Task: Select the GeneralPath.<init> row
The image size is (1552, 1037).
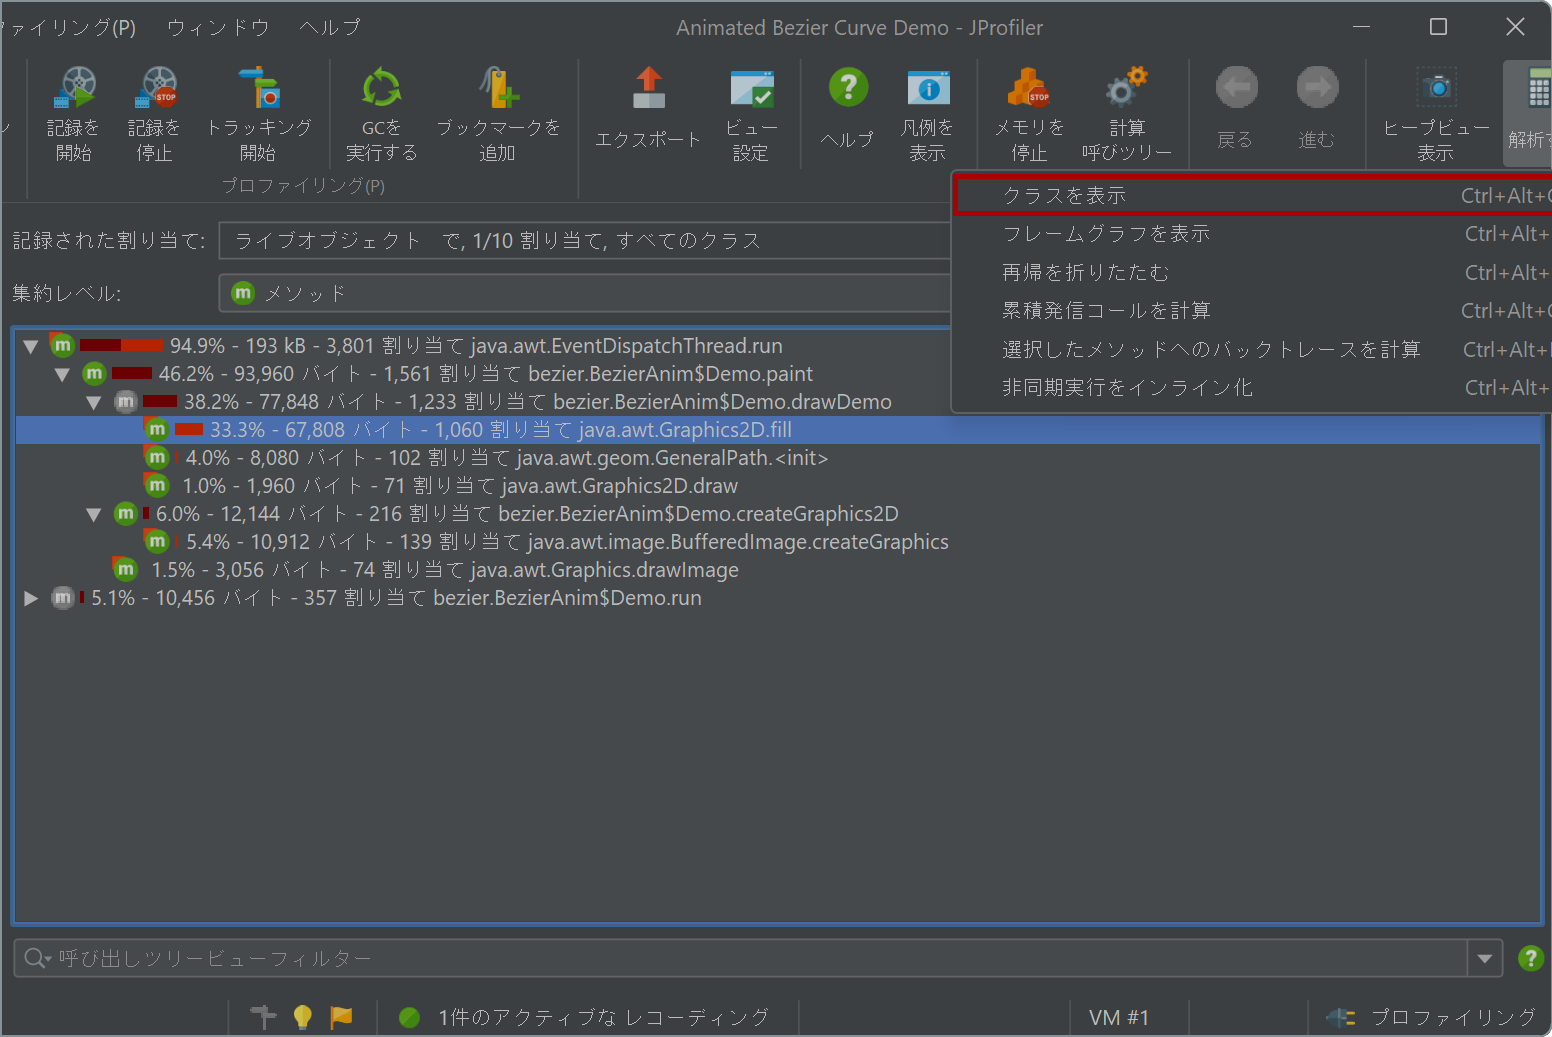Action: click(x=778, y=457)
